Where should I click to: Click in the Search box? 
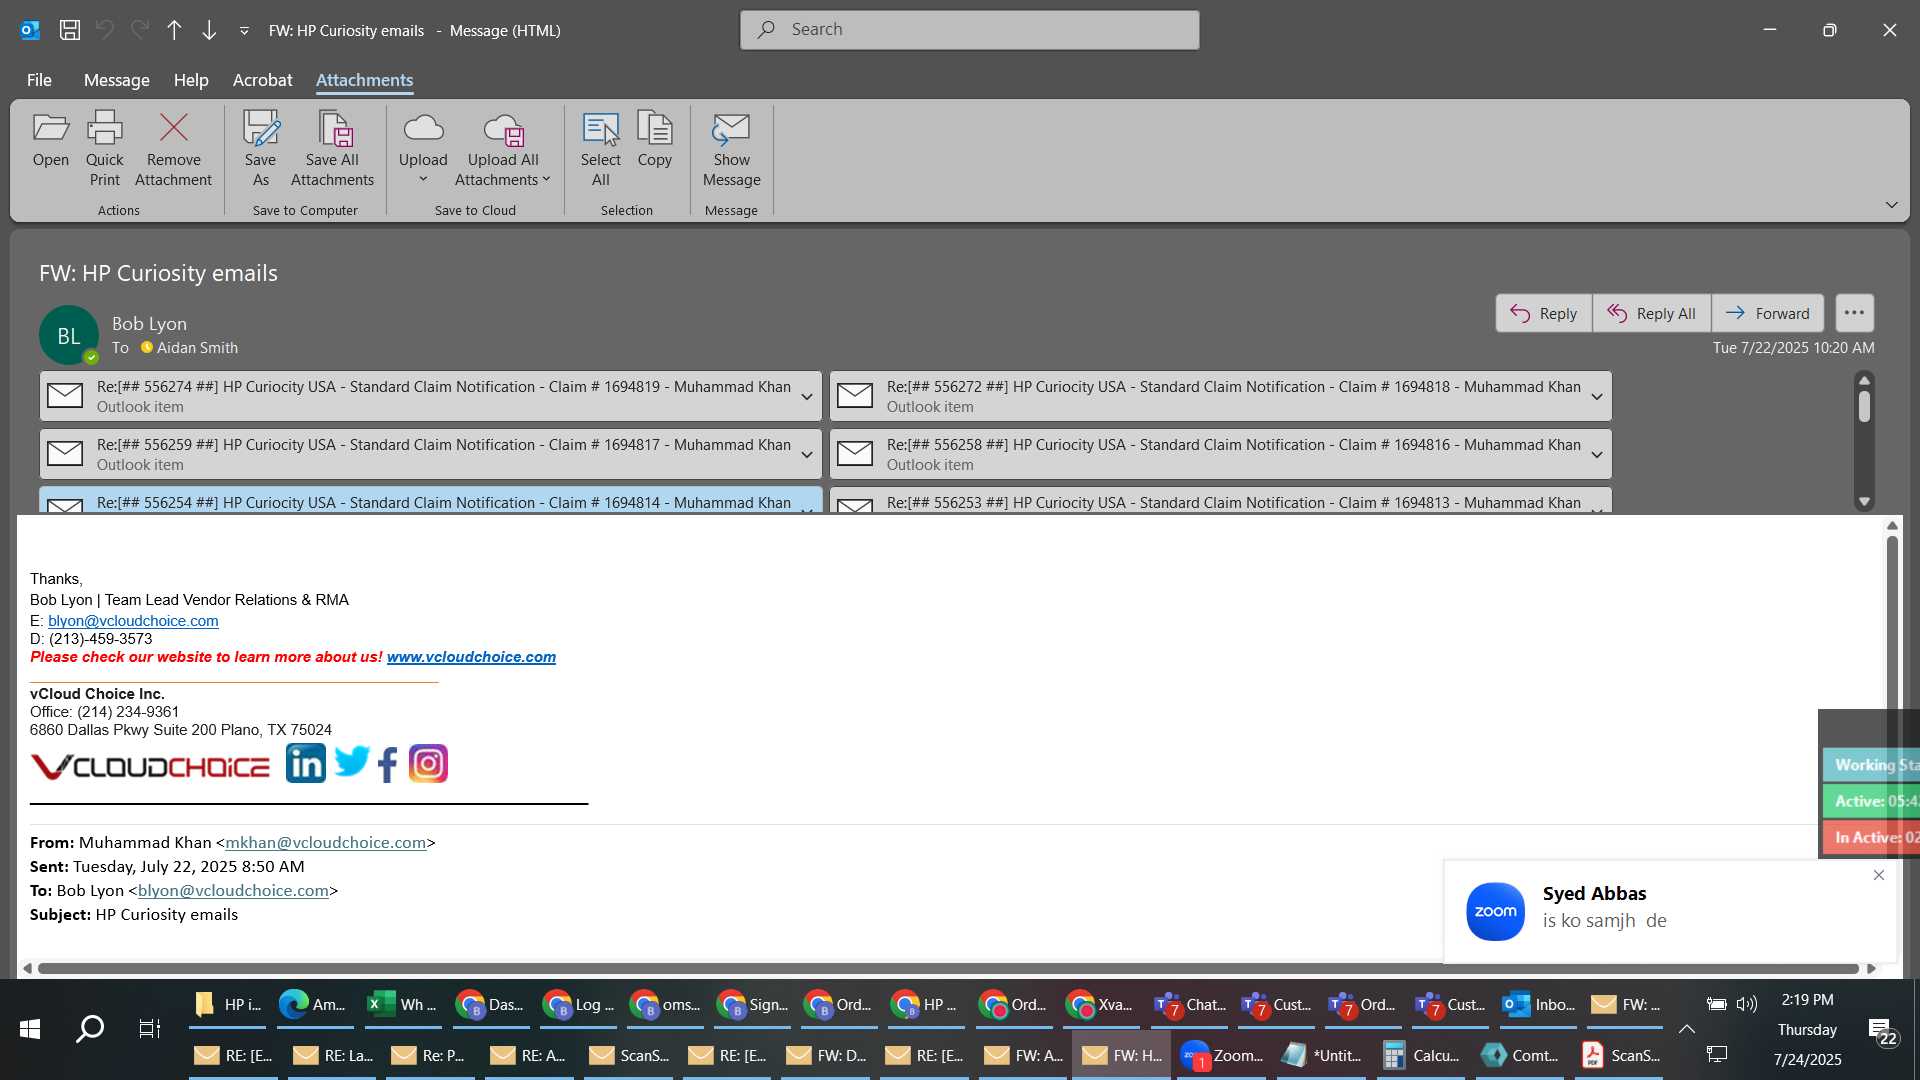pyautogui.click(x=969, y=30)
